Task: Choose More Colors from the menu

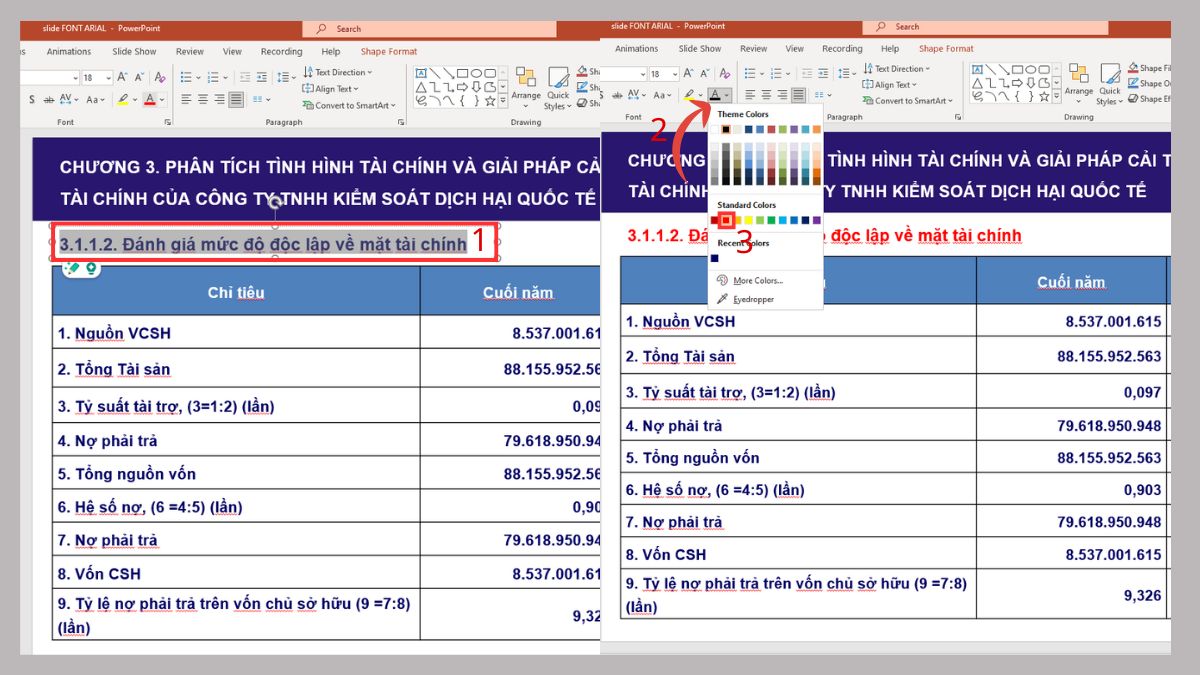Action: coord(758,282)
